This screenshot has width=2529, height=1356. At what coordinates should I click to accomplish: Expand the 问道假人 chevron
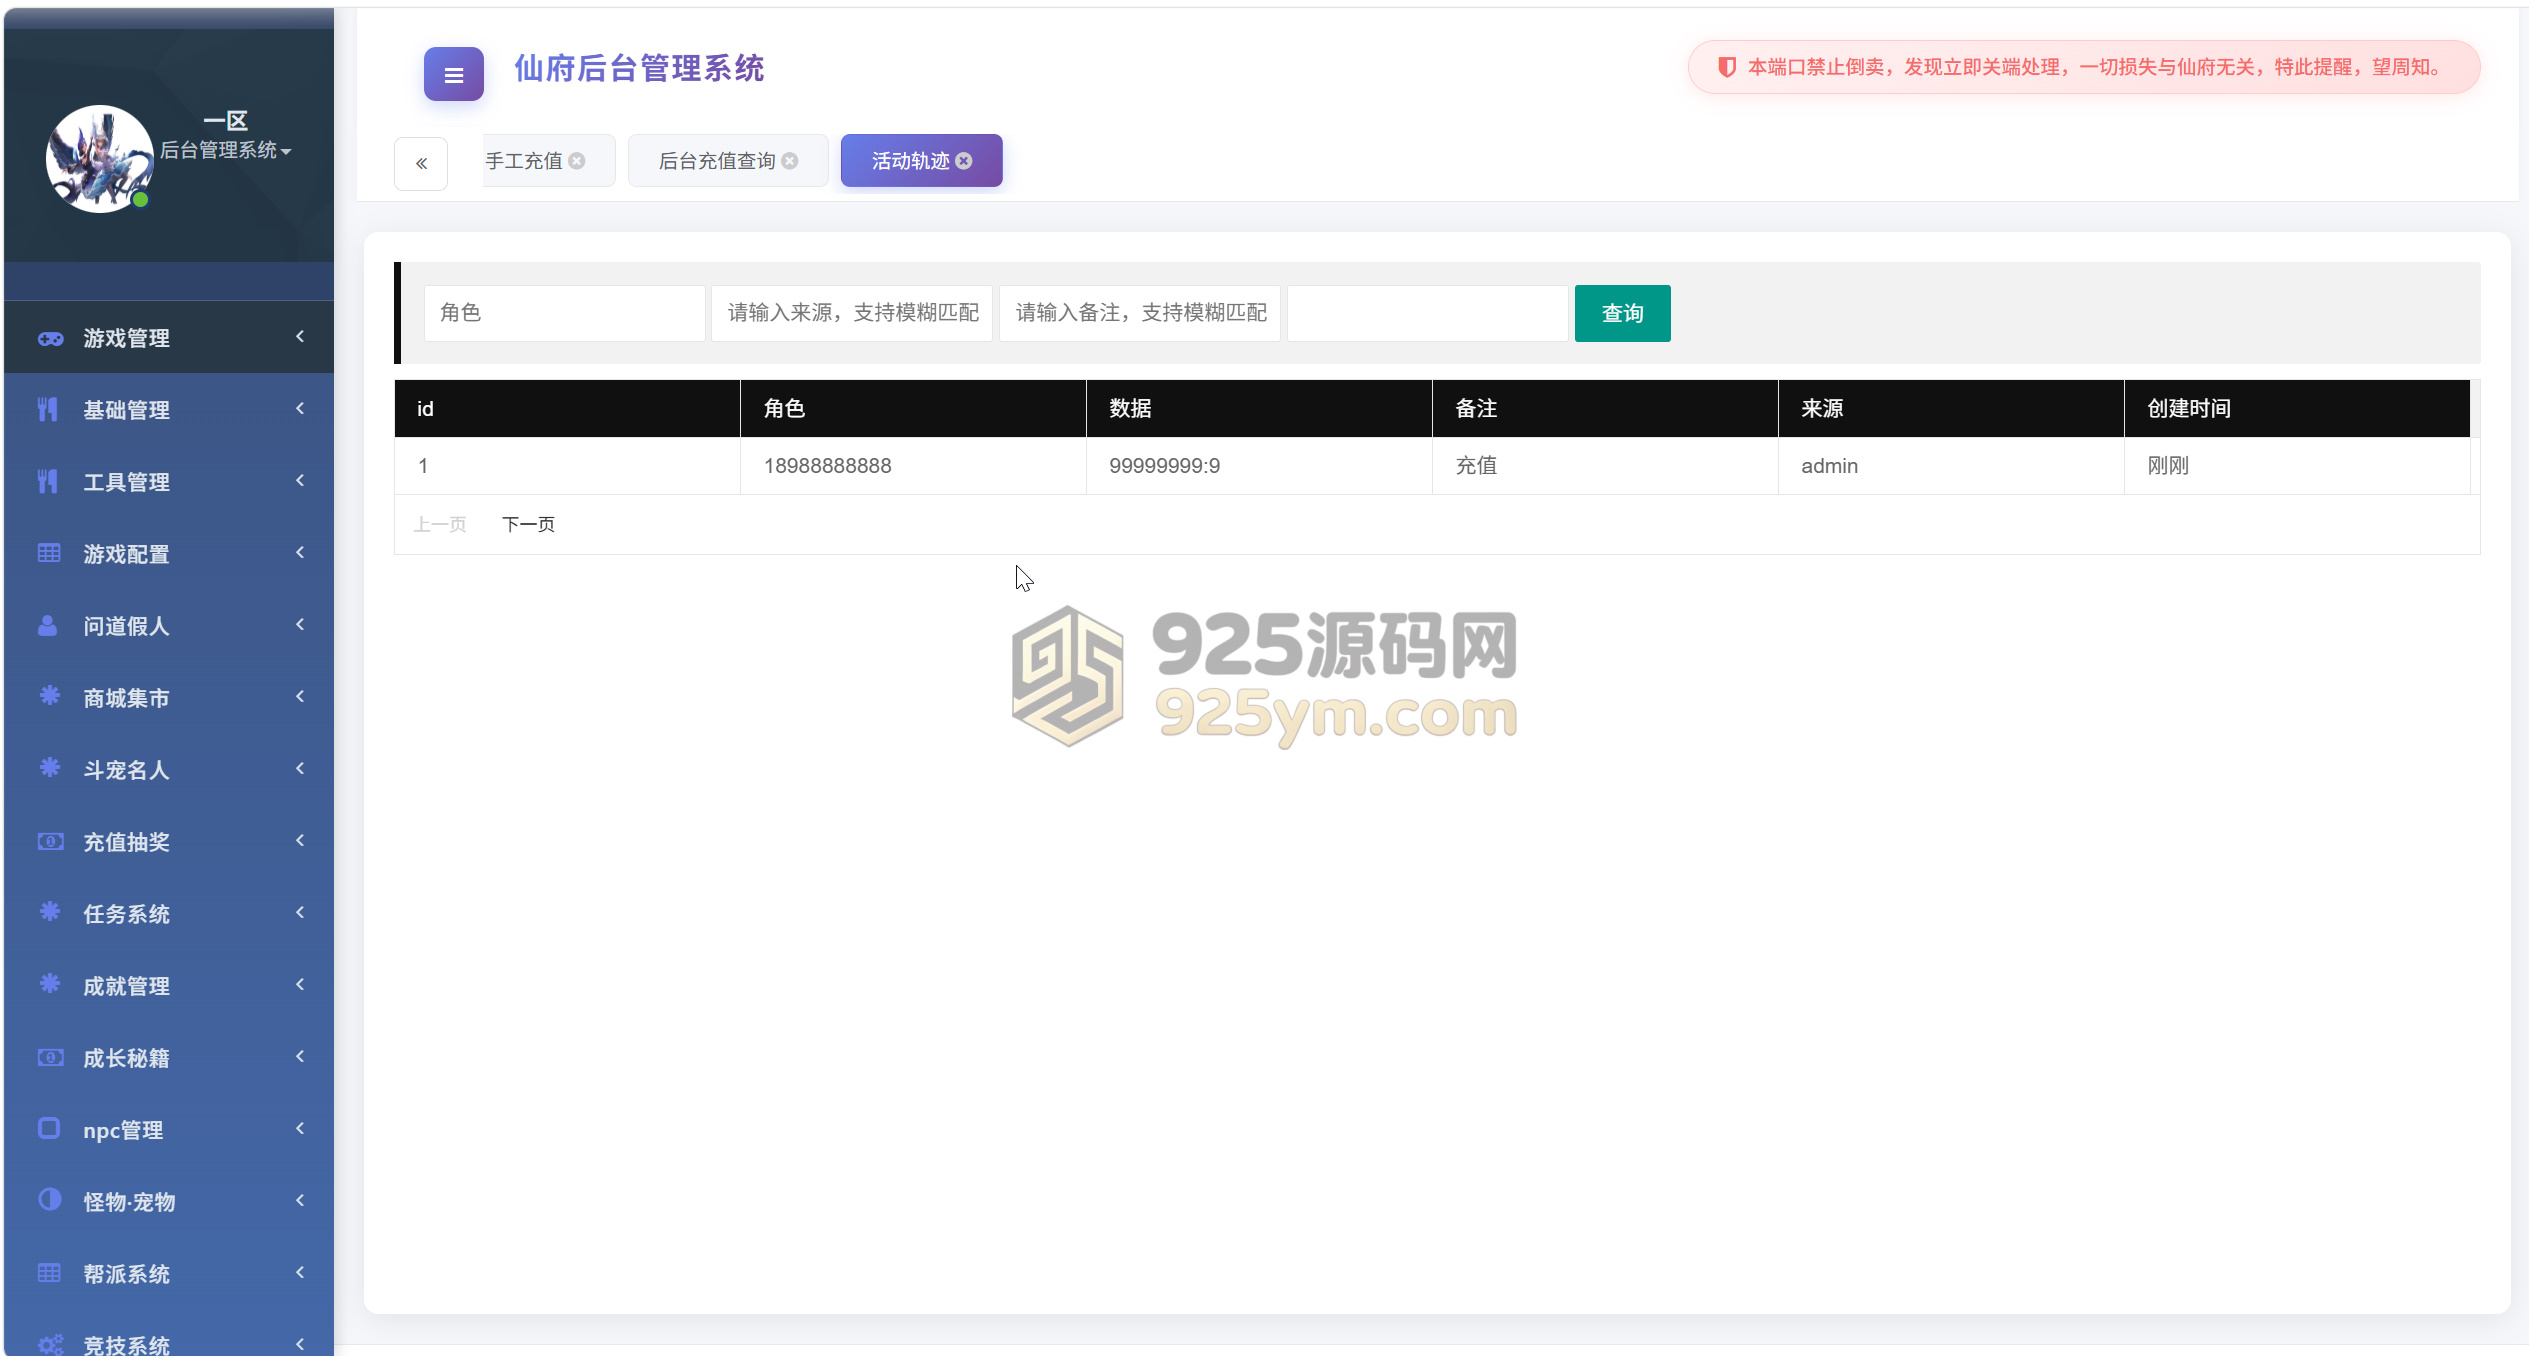299,625
